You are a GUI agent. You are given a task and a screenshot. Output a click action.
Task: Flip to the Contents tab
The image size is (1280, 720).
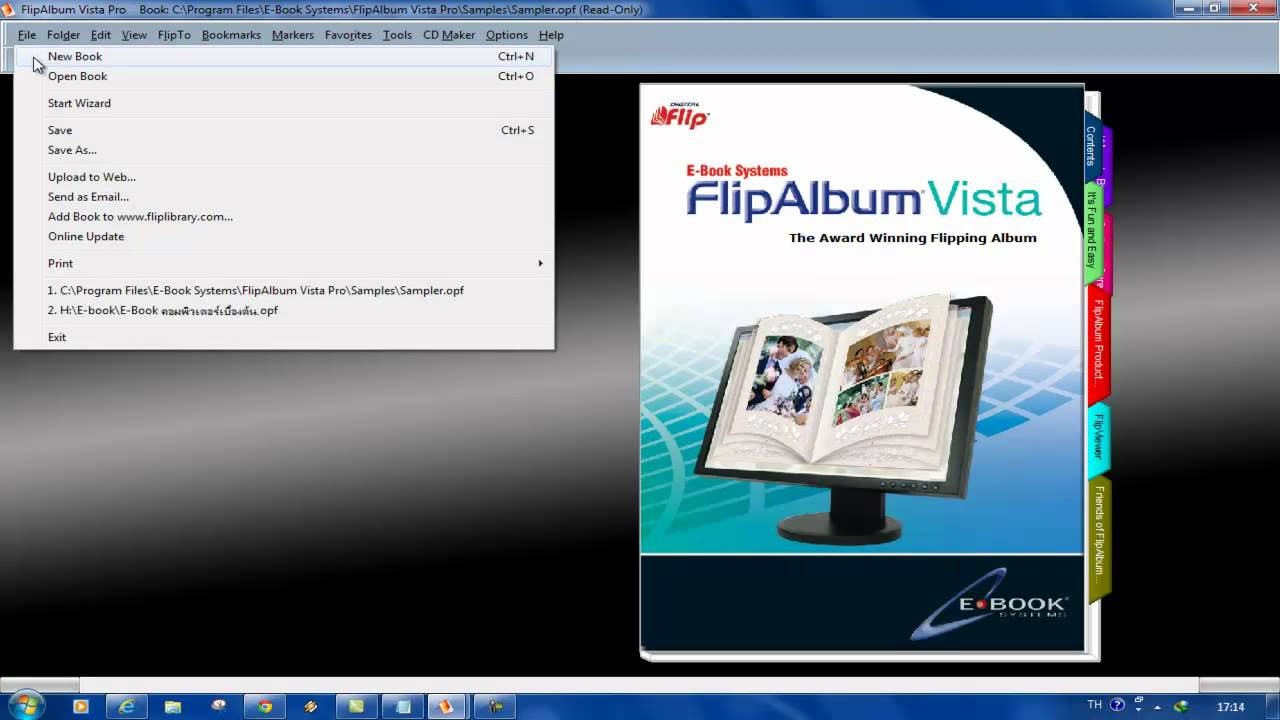1091,146
